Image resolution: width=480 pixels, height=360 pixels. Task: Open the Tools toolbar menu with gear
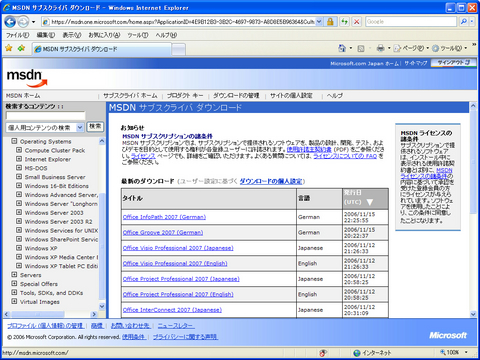[x=449, y=49]
